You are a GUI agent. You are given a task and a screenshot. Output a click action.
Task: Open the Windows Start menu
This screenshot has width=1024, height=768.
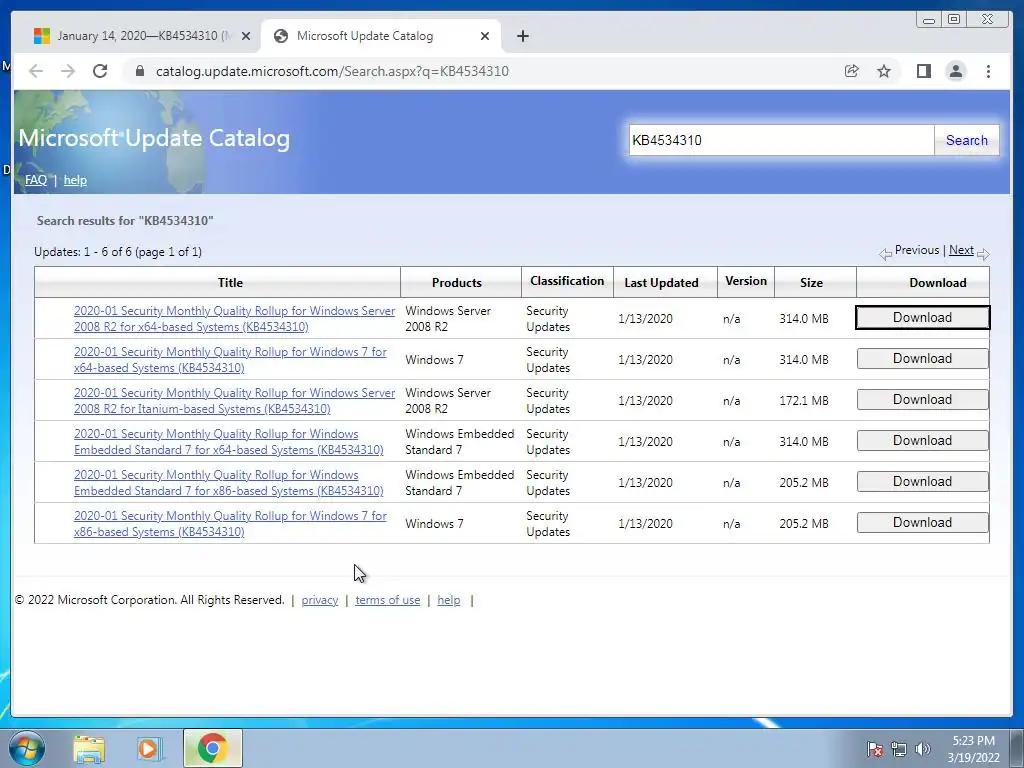click(27, 748)
